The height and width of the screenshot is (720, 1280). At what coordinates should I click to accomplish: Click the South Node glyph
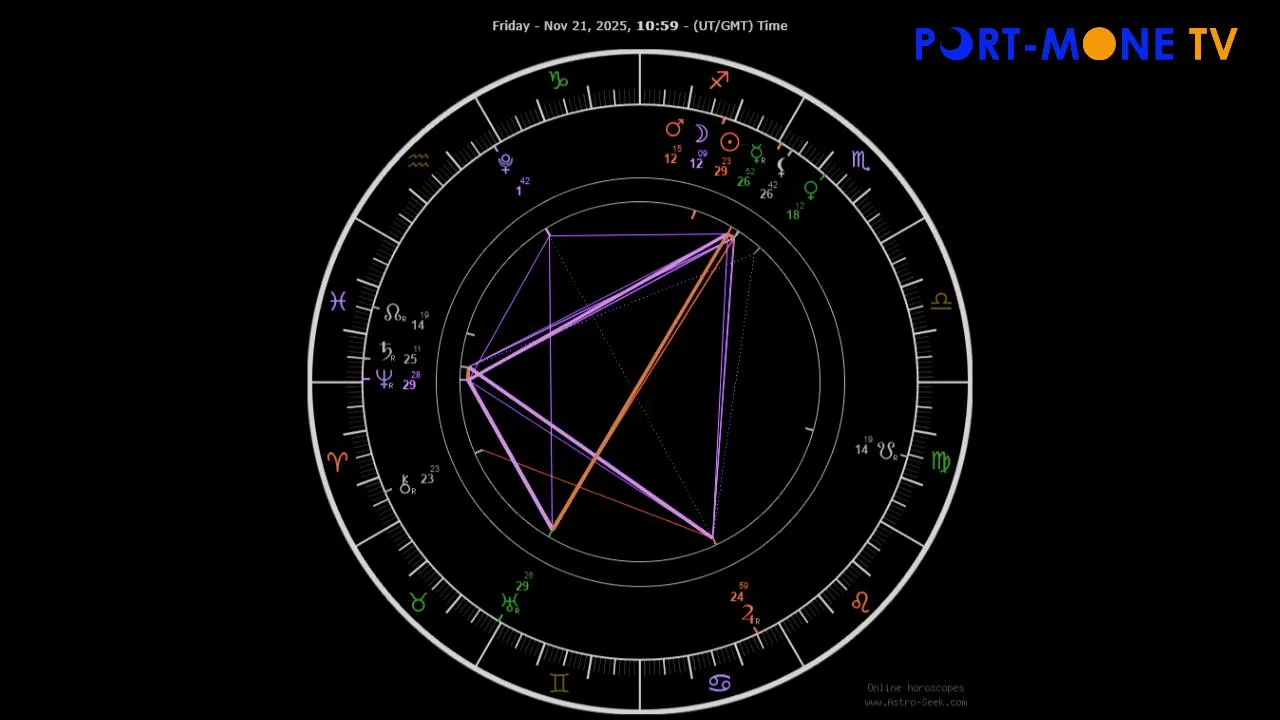pos(888,451)
